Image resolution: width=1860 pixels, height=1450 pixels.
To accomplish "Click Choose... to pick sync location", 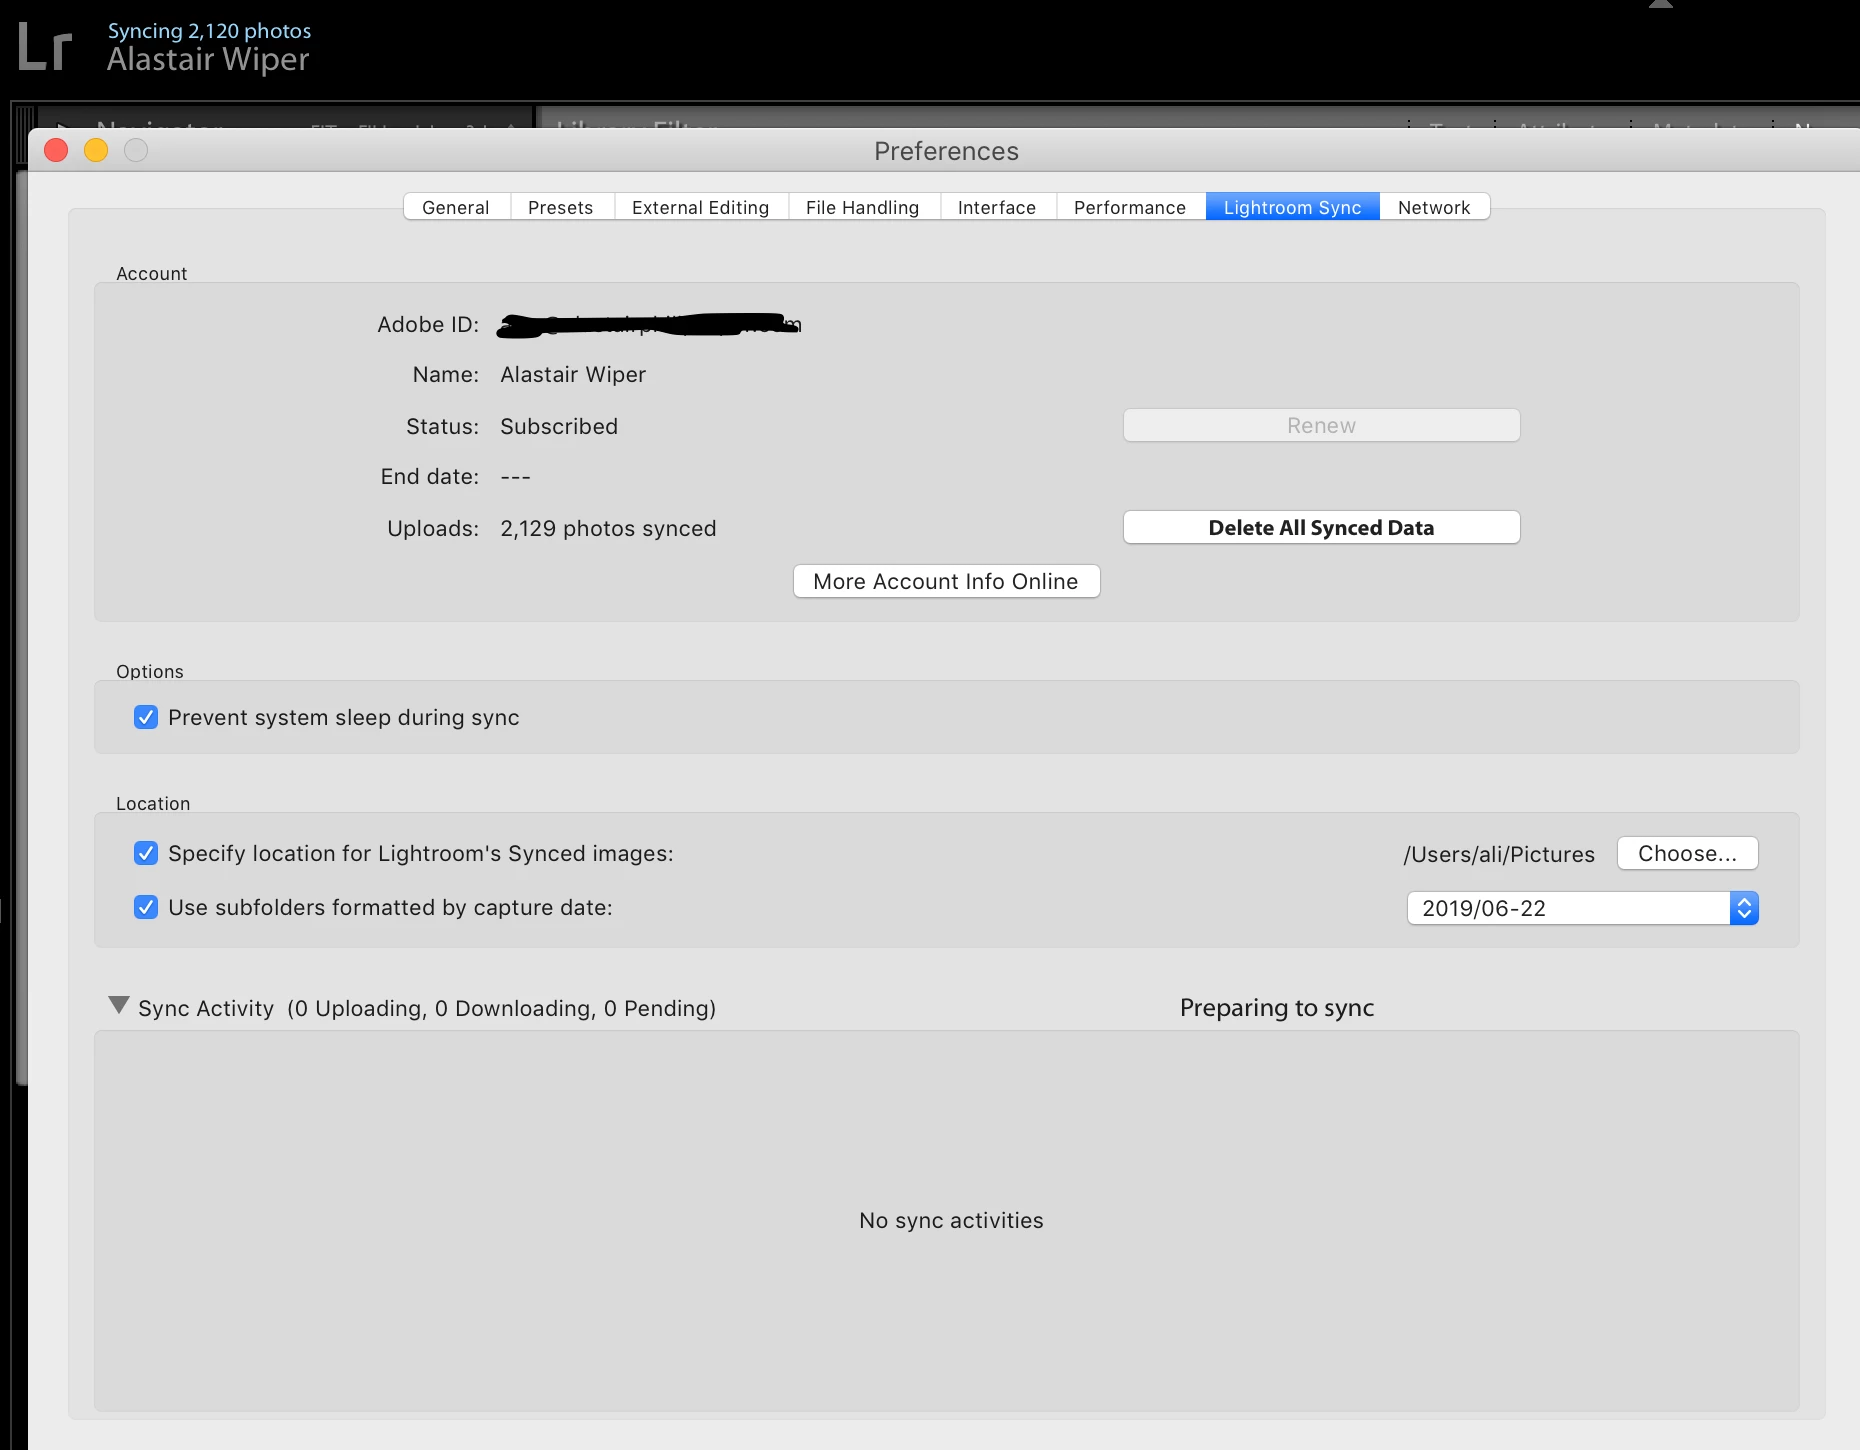I will pos(1688,853).
